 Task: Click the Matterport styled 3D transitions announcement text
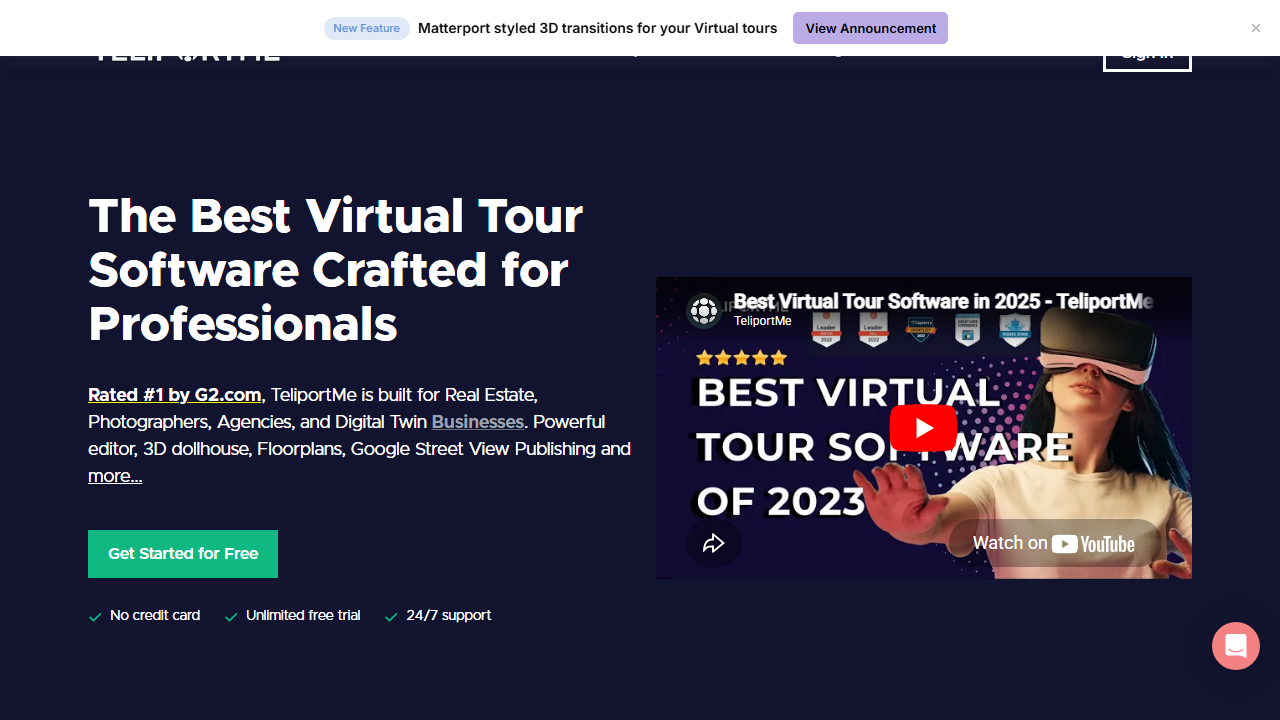tap(597, 28)
